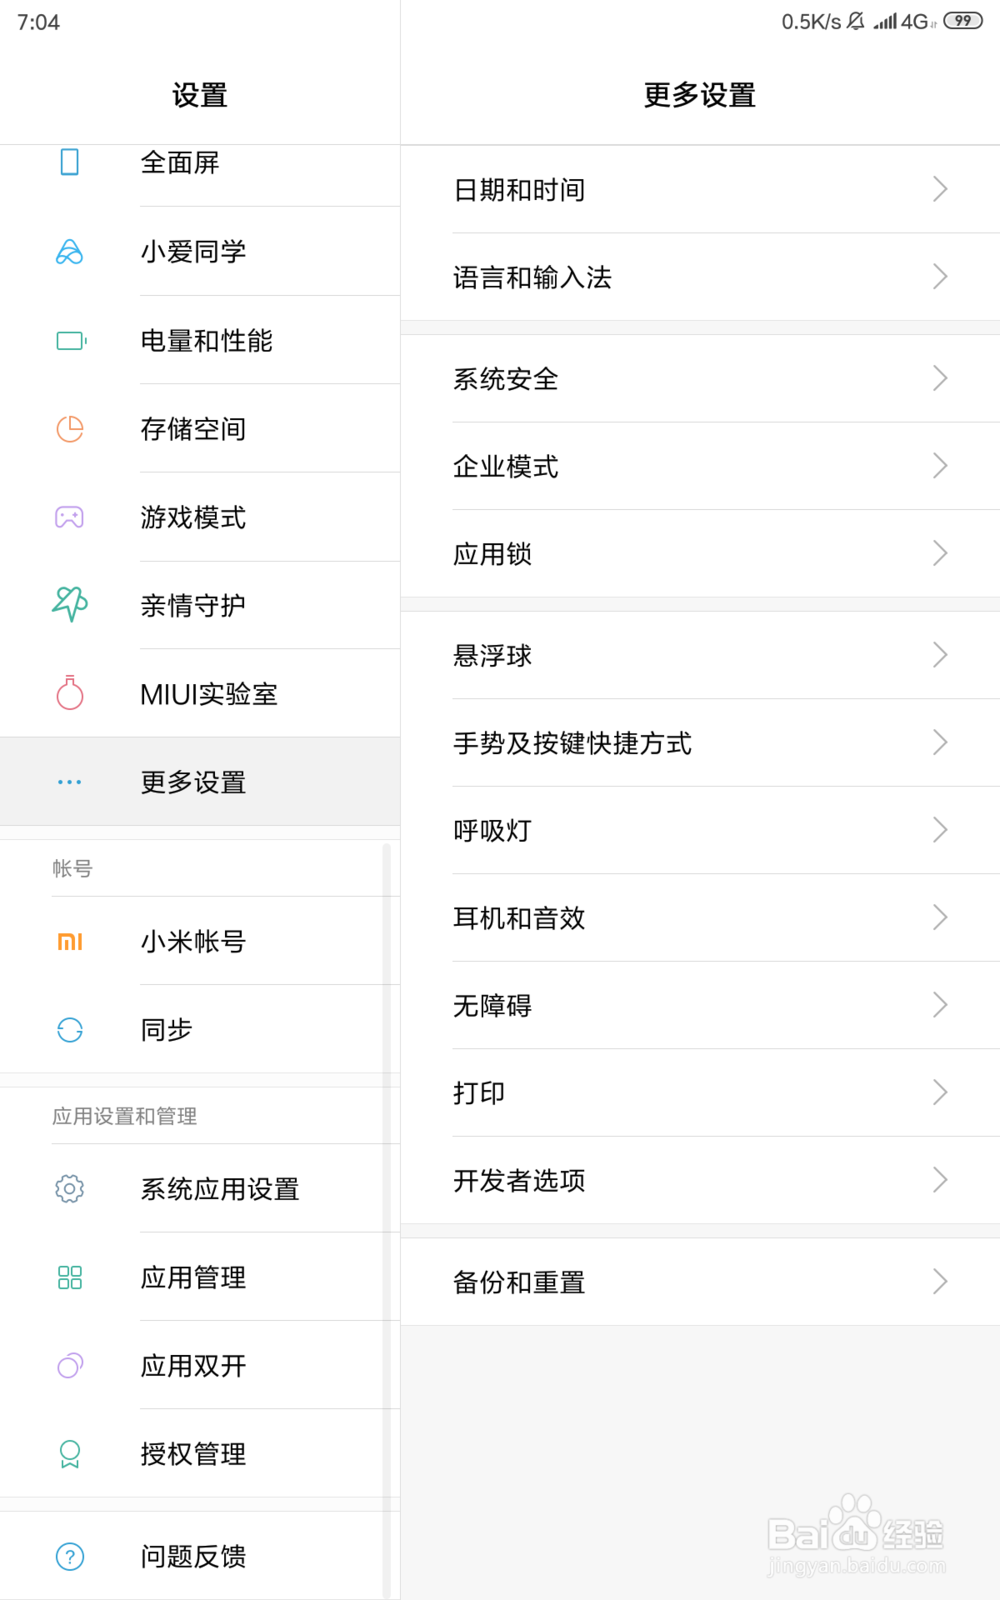Tap the orange Mi logo for 小米帐号
This screenshot has width=1000, height=1600.
coord(70,941)
